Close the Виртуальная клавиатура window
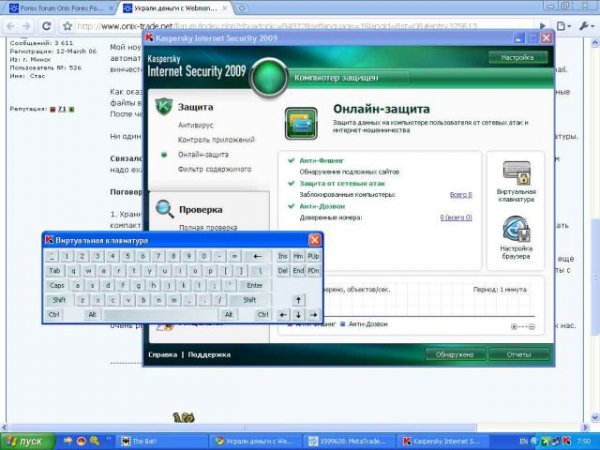Screen dimensions: 600x450 pos(315,240)
